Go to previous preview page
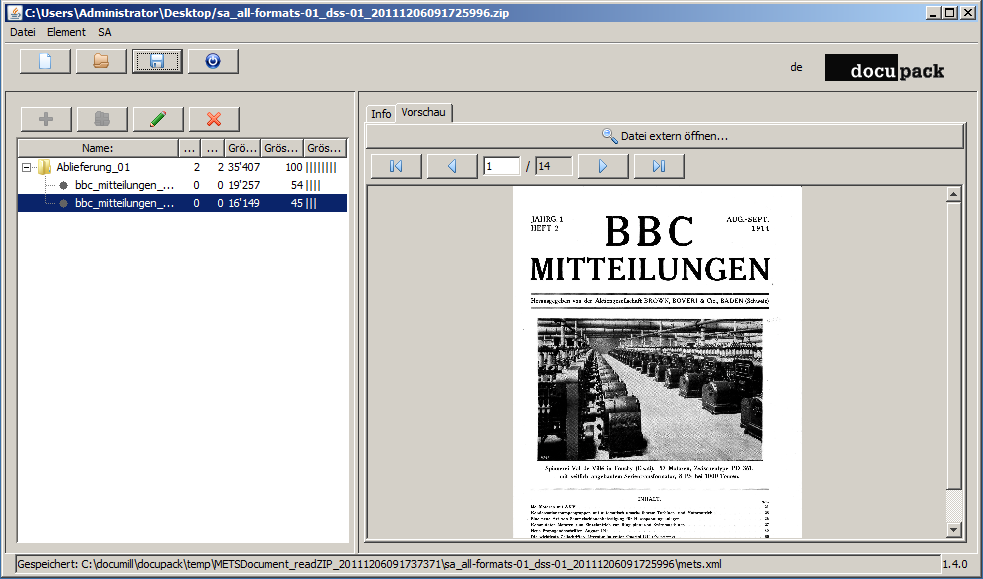Viewport: 983px width, 579px height. point(452,166)
